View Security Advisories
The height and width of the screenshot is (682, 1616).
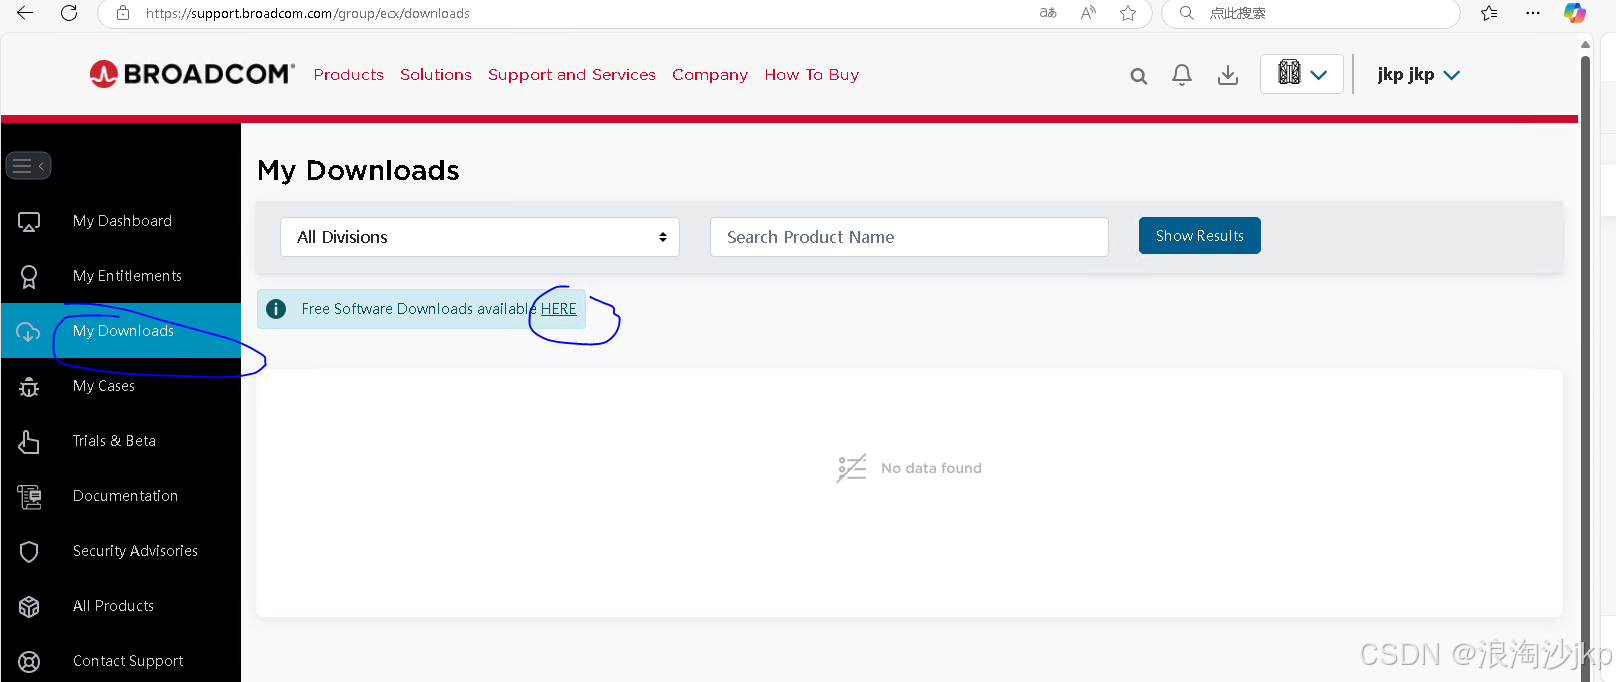coord(135,551)
